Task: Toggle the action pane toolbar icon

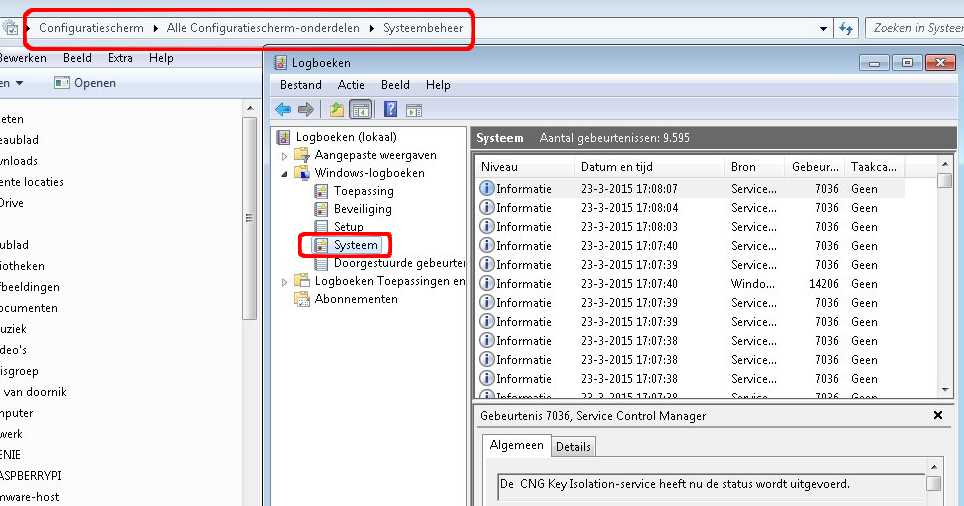Action: 414,111
